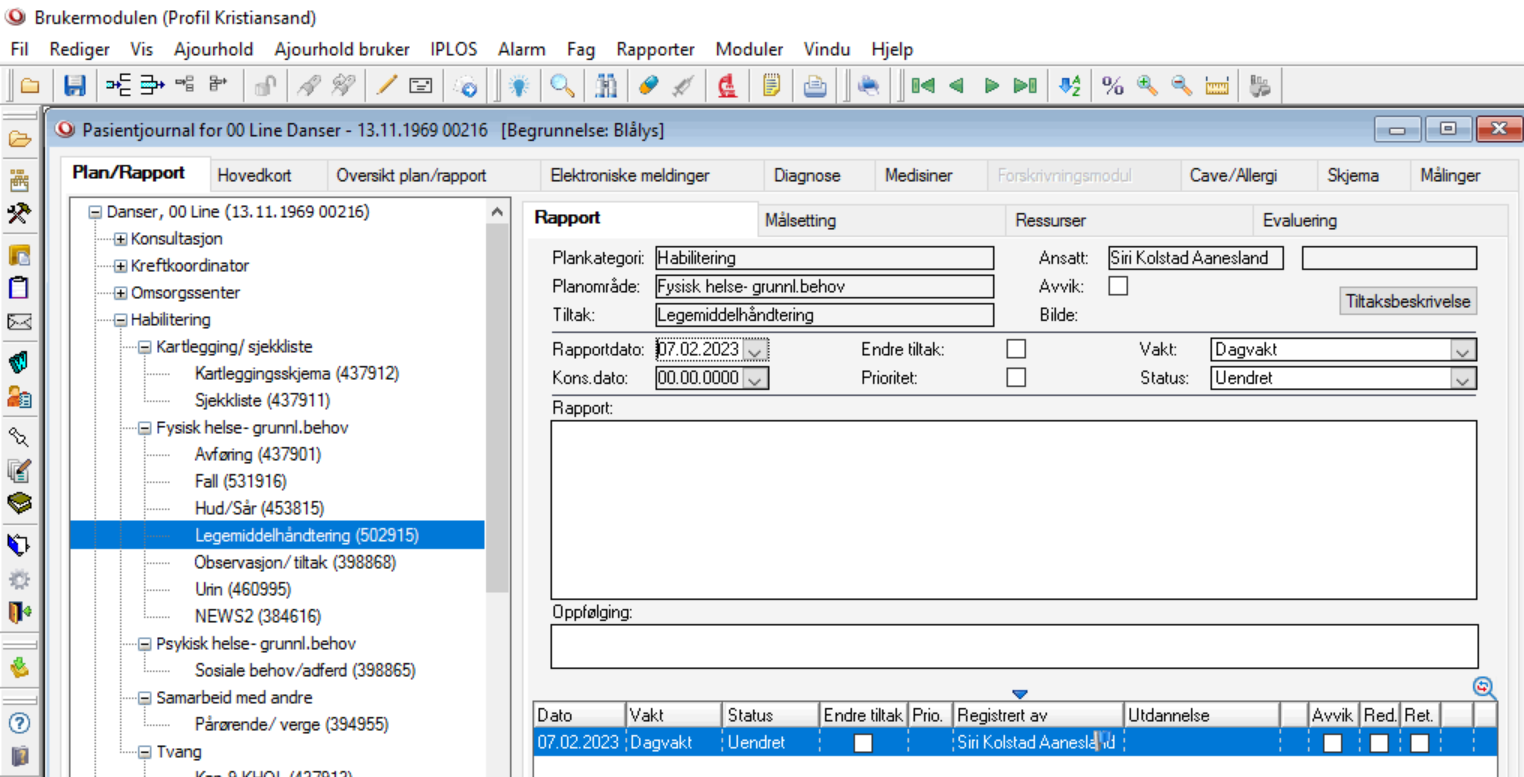Click the red microscope icon
1524x777 pixels.
click(728, 86)
